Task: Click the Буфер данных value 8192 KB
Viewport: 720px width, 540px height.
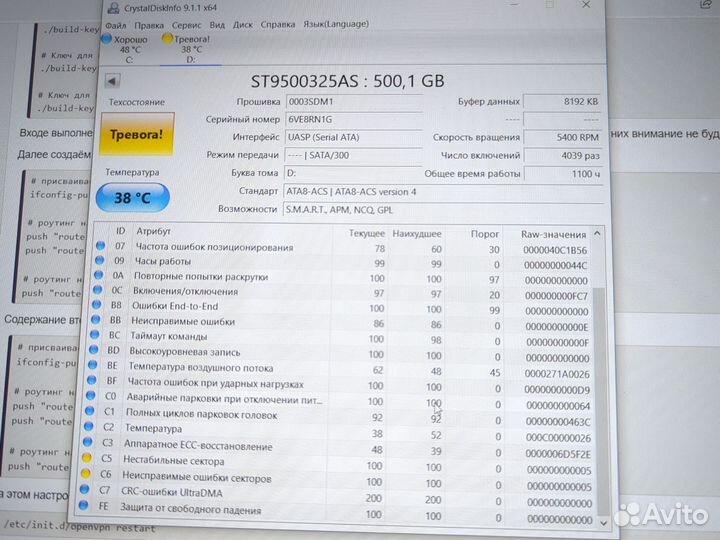Action: tap(562, 101)
